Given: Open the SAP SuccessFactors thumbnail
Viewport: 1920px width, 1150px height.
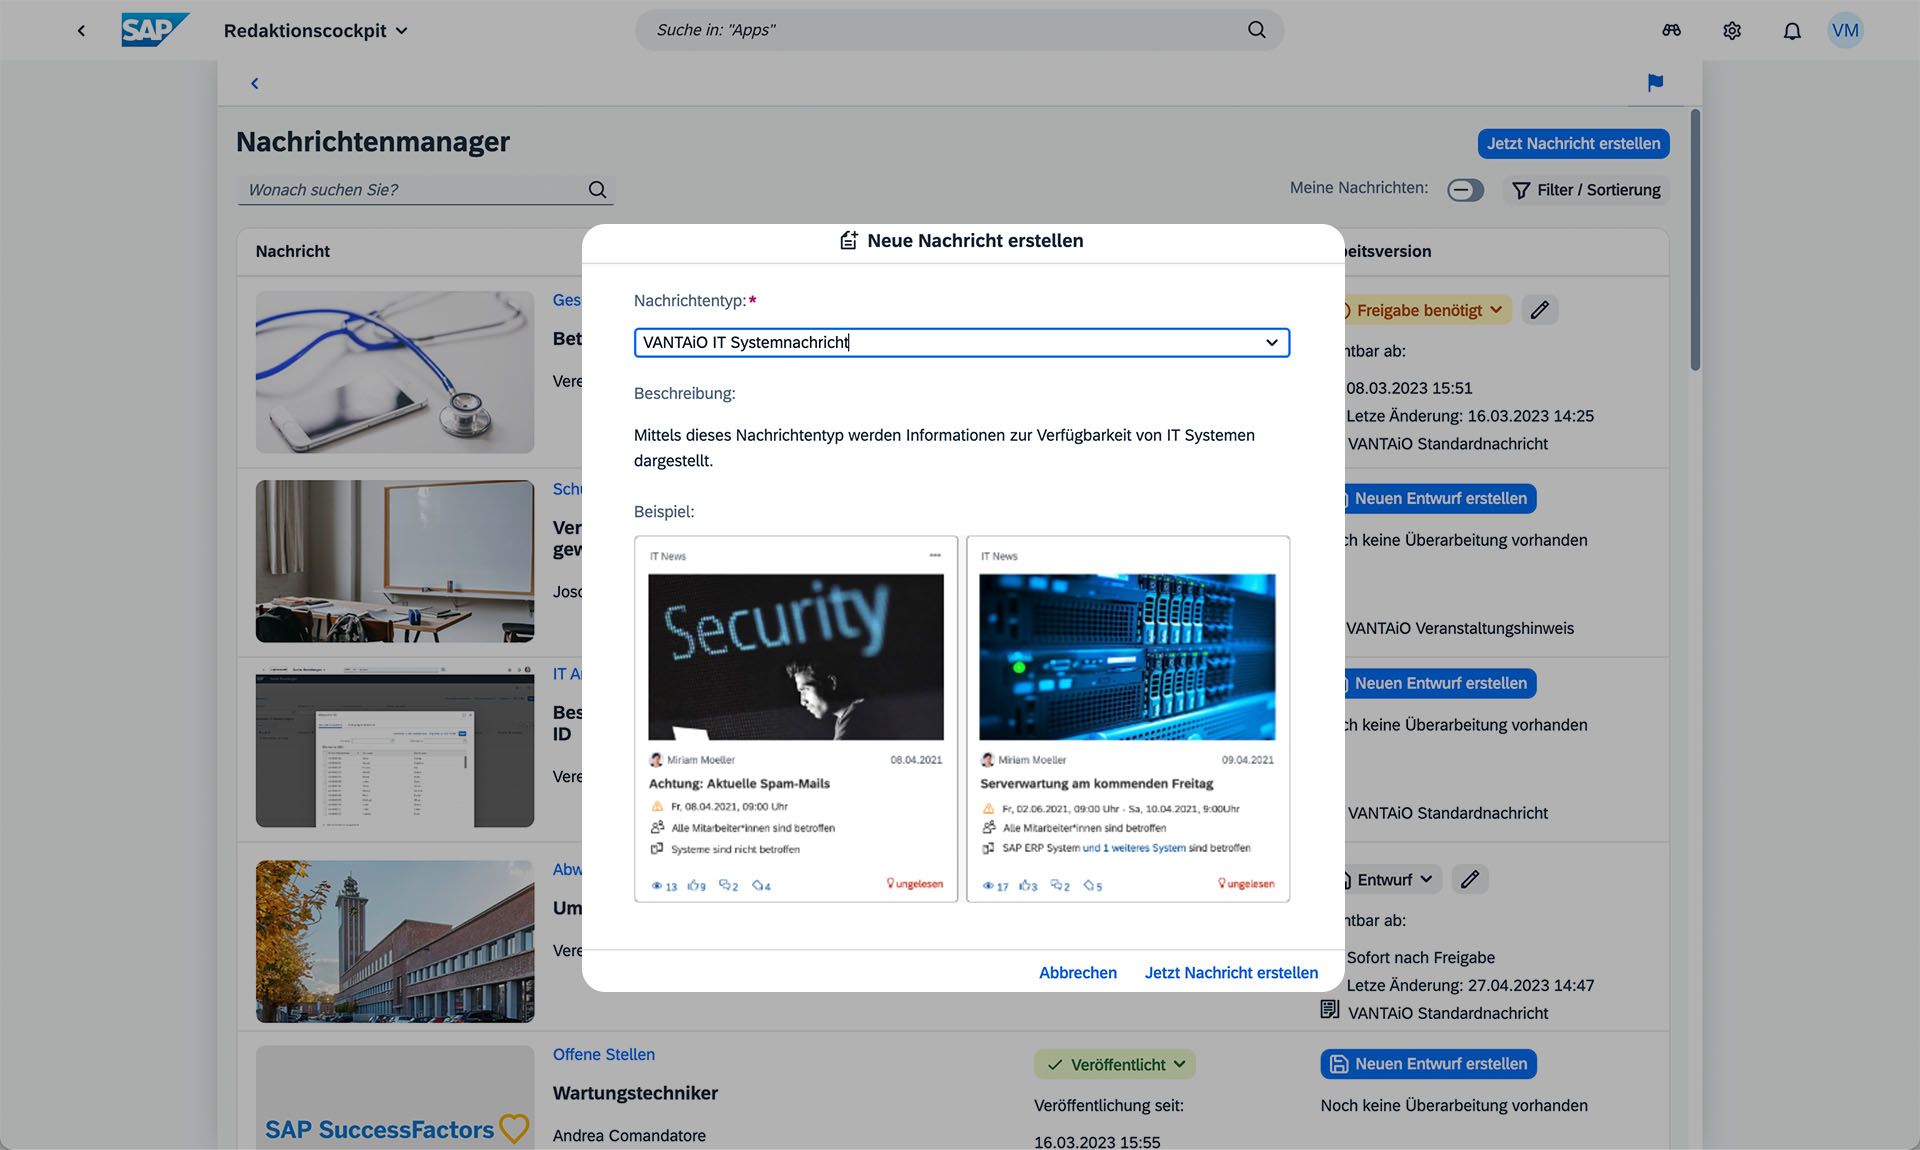Looking at the screenshot, I should coord(395,1098).
